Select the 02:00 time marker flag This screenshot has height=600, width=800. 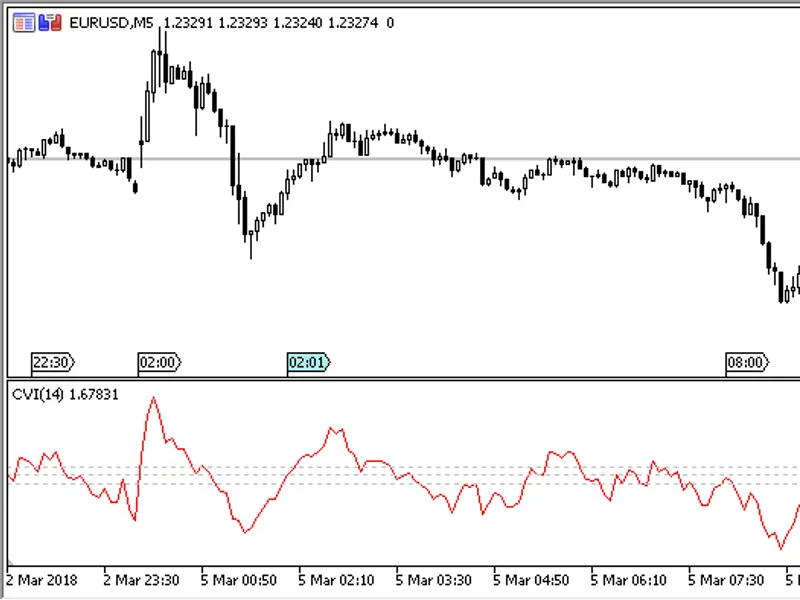(x=159, y=362)
